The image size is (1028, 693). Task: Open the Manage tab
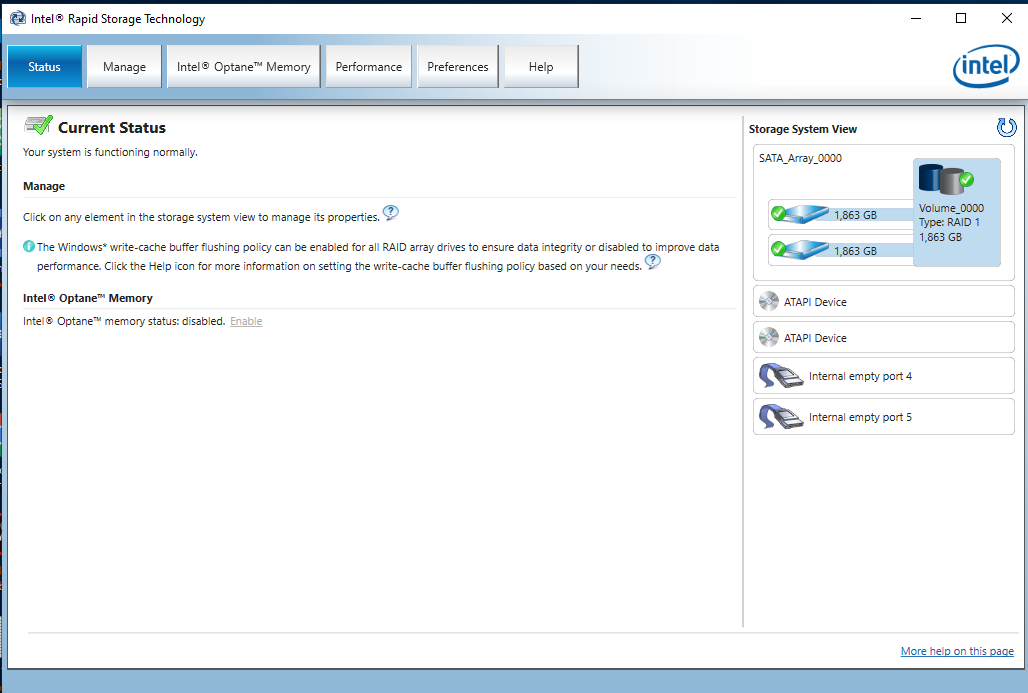click(124, 66)
